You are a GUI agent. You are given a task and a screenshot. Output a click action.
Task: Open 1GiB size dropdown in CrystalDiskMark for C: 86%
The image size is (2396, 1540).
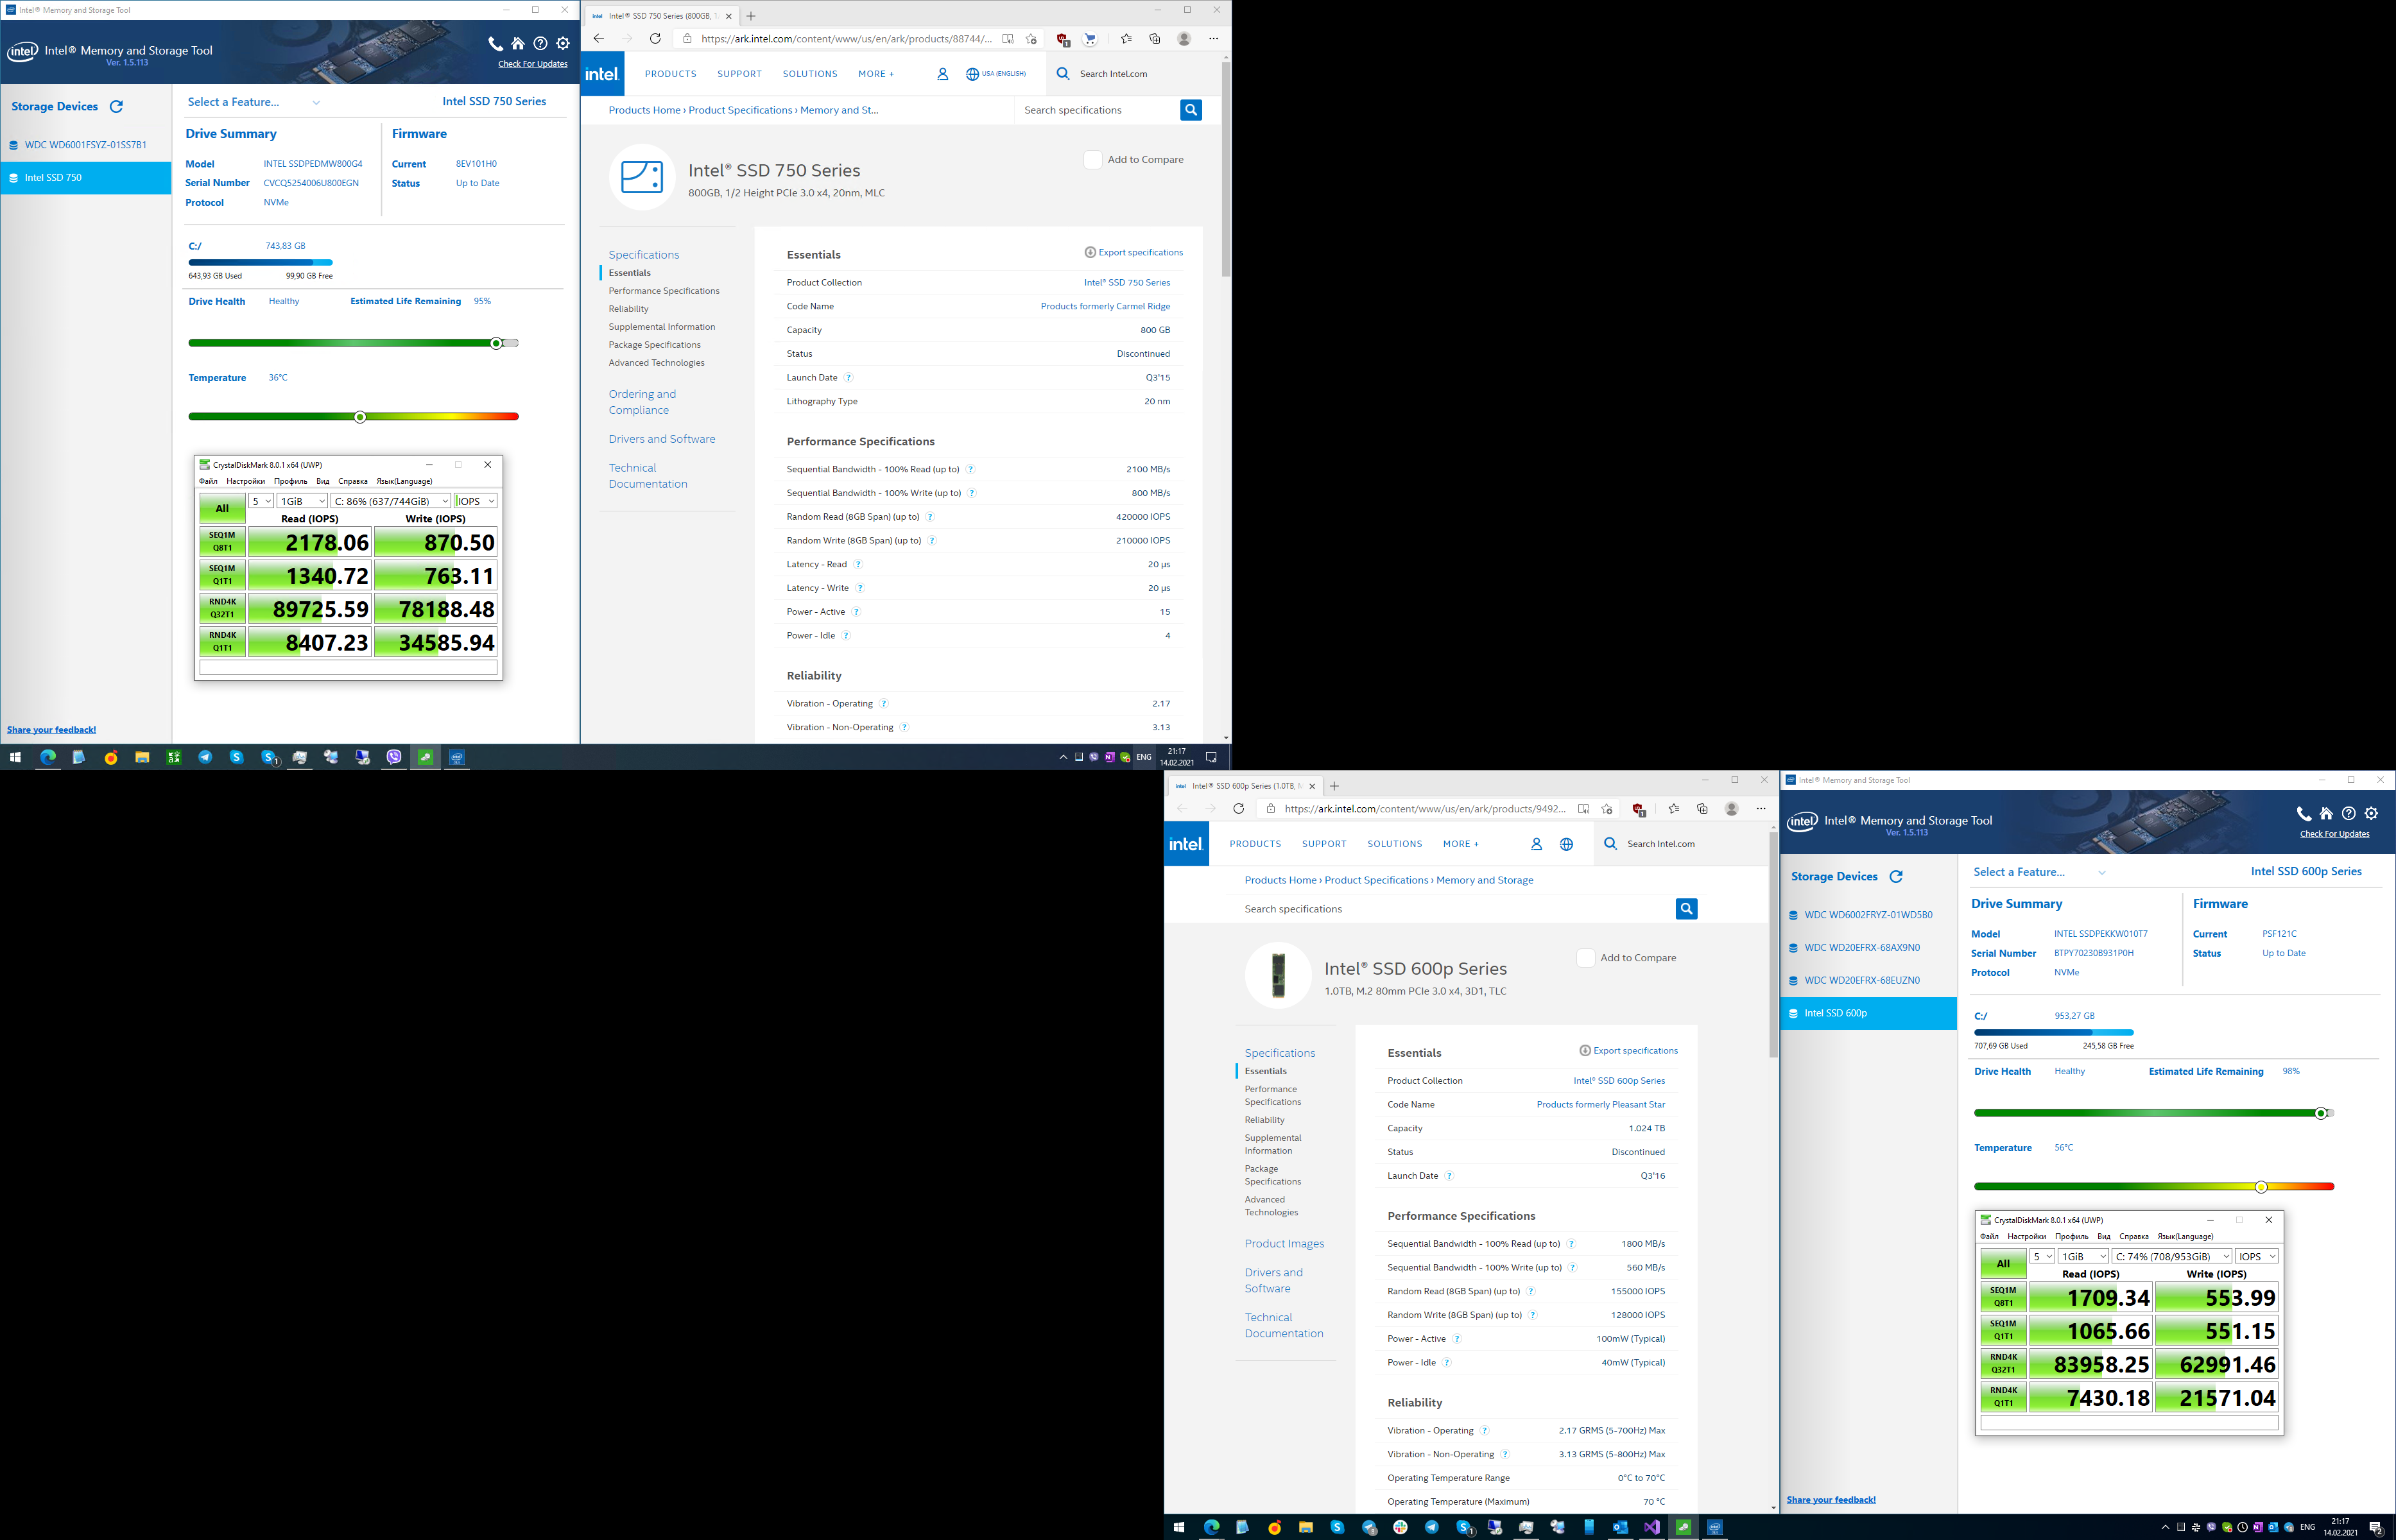click(302, 501)
